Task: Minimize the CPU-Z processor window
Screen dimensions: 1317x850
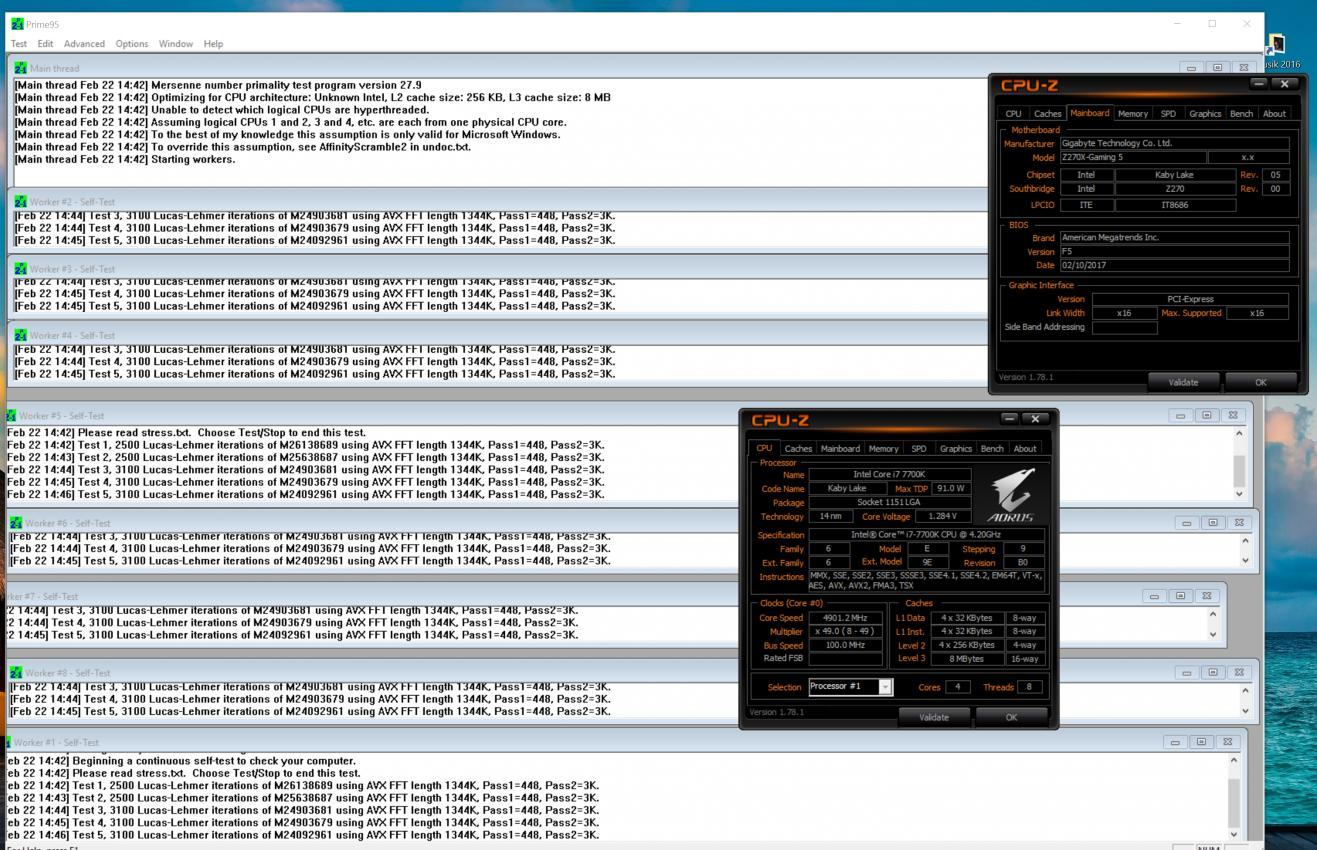Action: tap(1010, 418)
